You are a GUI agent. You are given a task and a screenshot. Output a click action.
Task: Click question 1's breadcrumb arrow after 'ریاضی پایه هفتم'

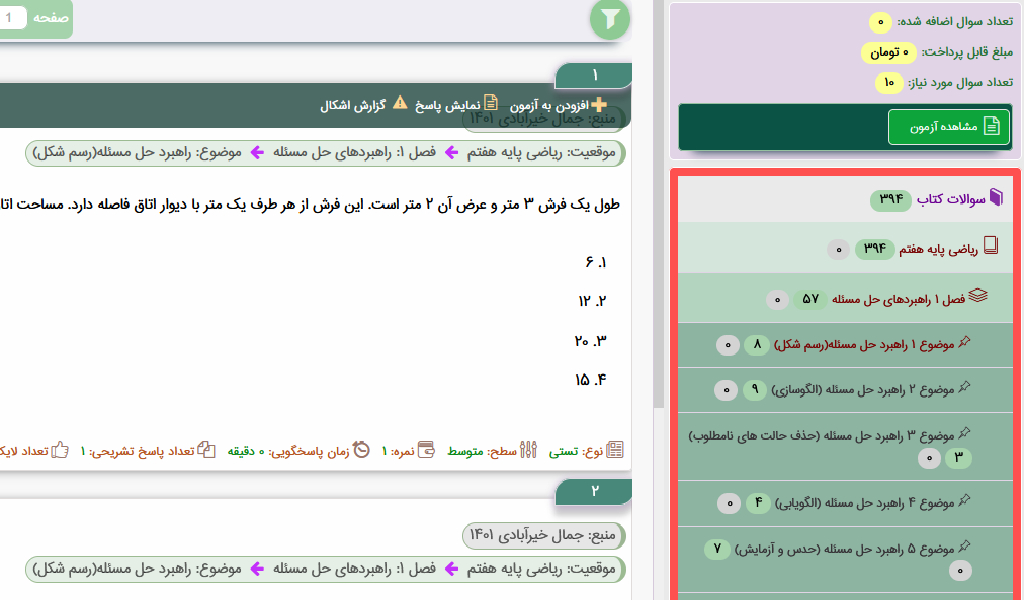[451, 153]
